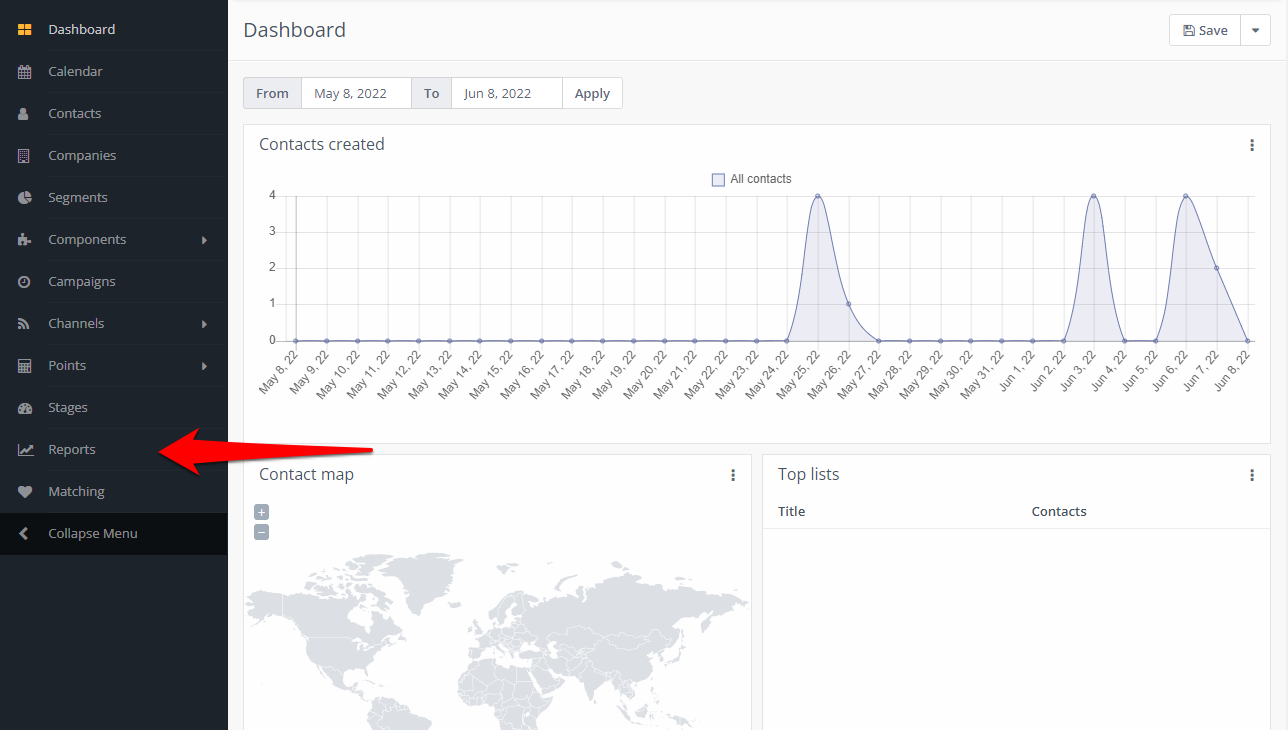1288x730 pixels.
Task: Click the Matching heart icon
Action: [25, 492]
